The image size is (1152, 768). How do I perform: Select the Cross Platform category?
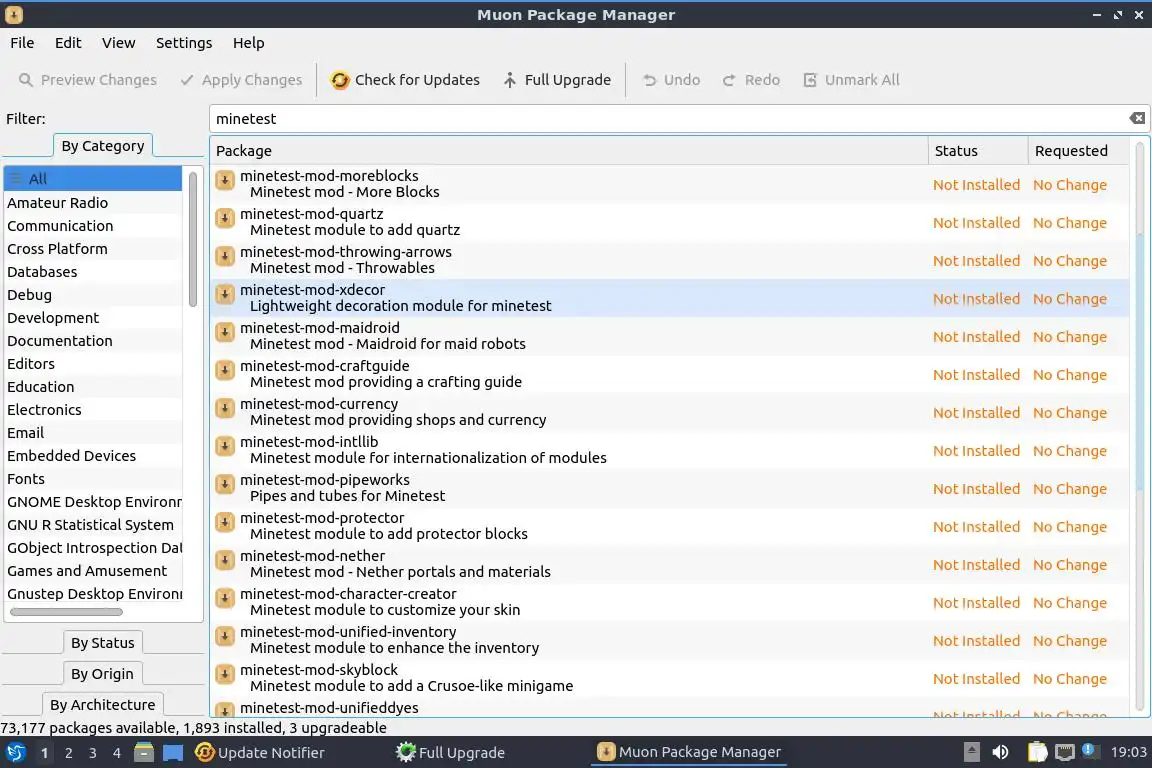click(x=93, y=248)
